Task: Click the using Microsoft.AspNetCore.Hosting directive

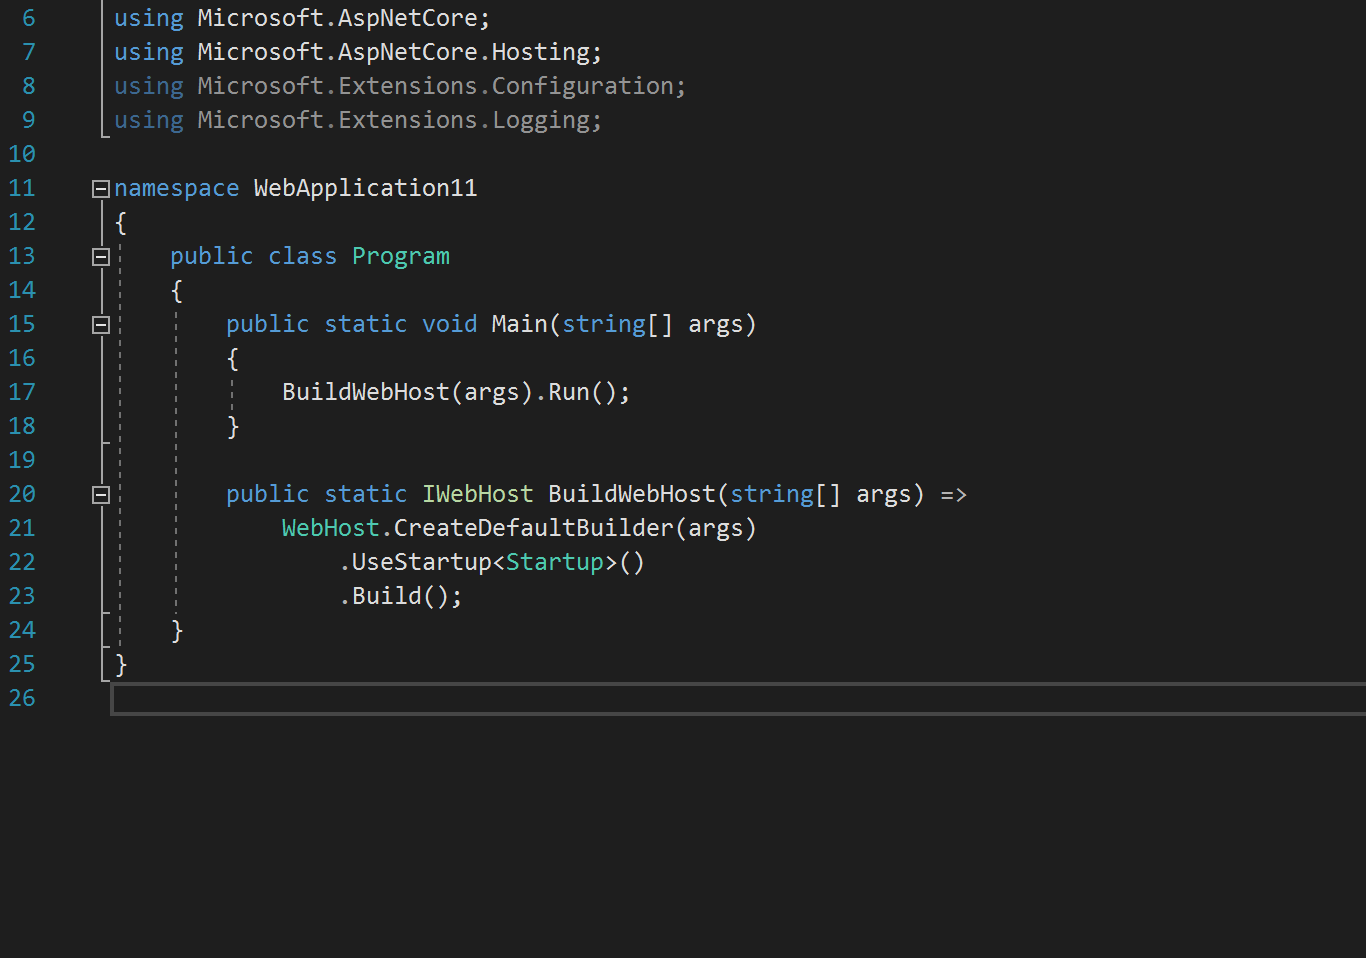Action: pos(357,51)
